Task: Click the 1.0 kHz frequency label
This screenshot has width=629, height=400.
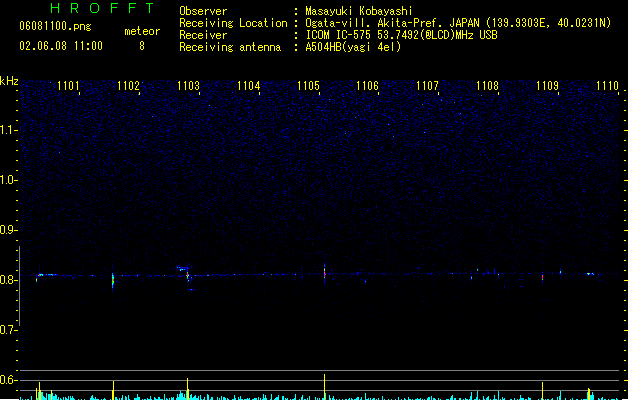Action: click(8, 180)
